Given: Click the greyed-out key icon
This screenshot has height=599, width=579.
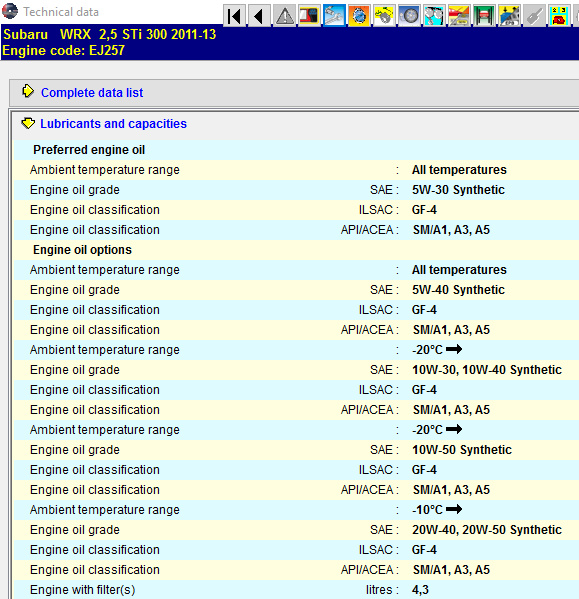Looking at the screenshot, I should [x=534, y=16].
